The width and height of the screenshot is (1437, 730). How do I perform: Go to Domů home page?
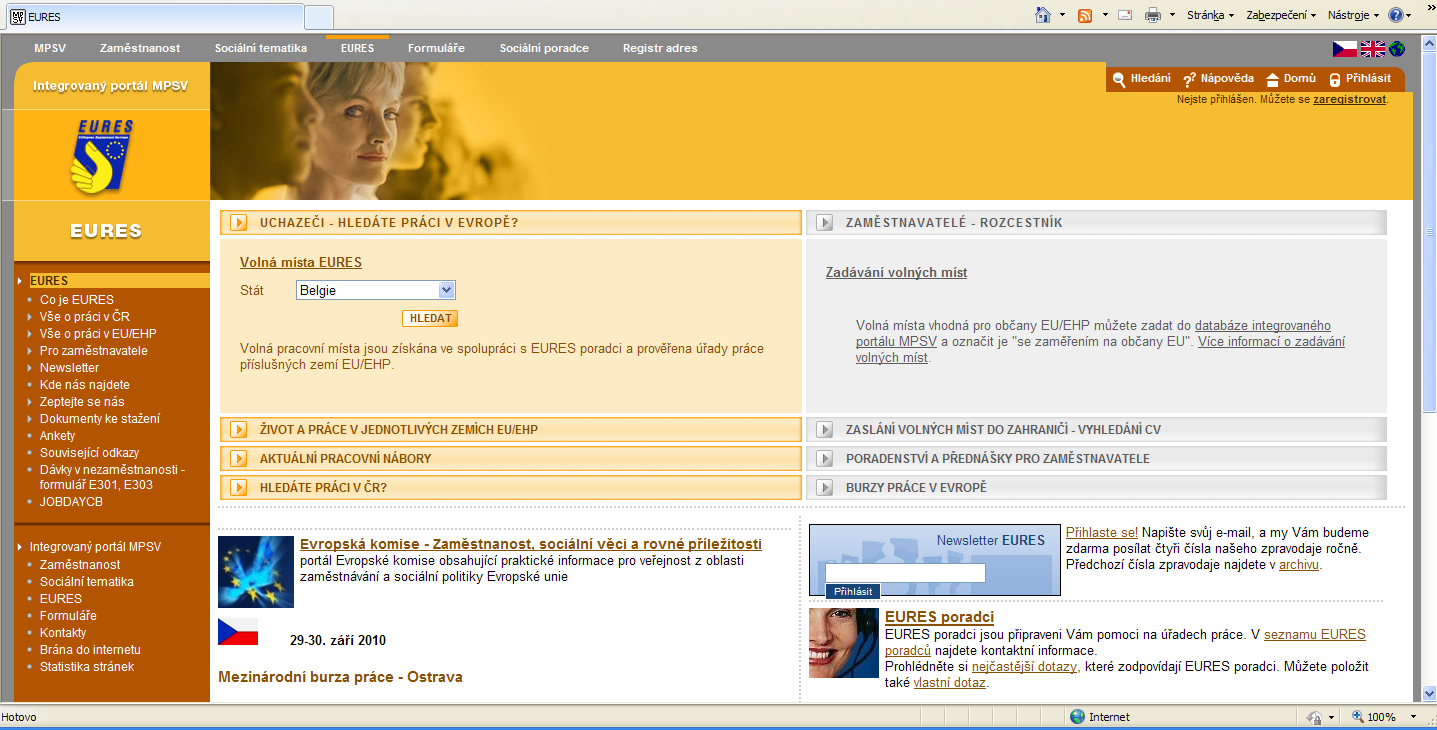(1291, 78)
